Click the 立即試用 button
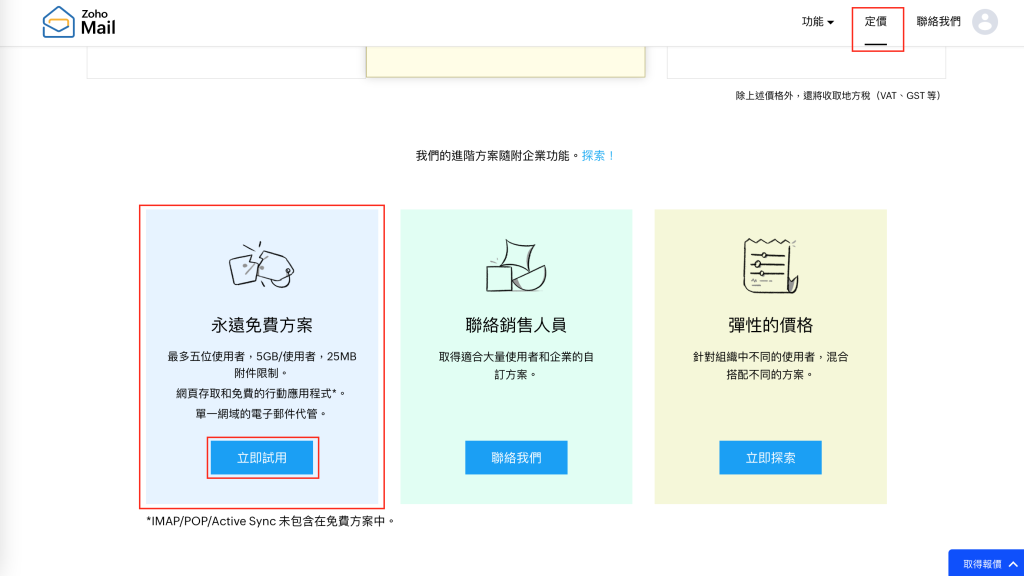Viewport: 1024px width, 576px height. pos(262,458)
